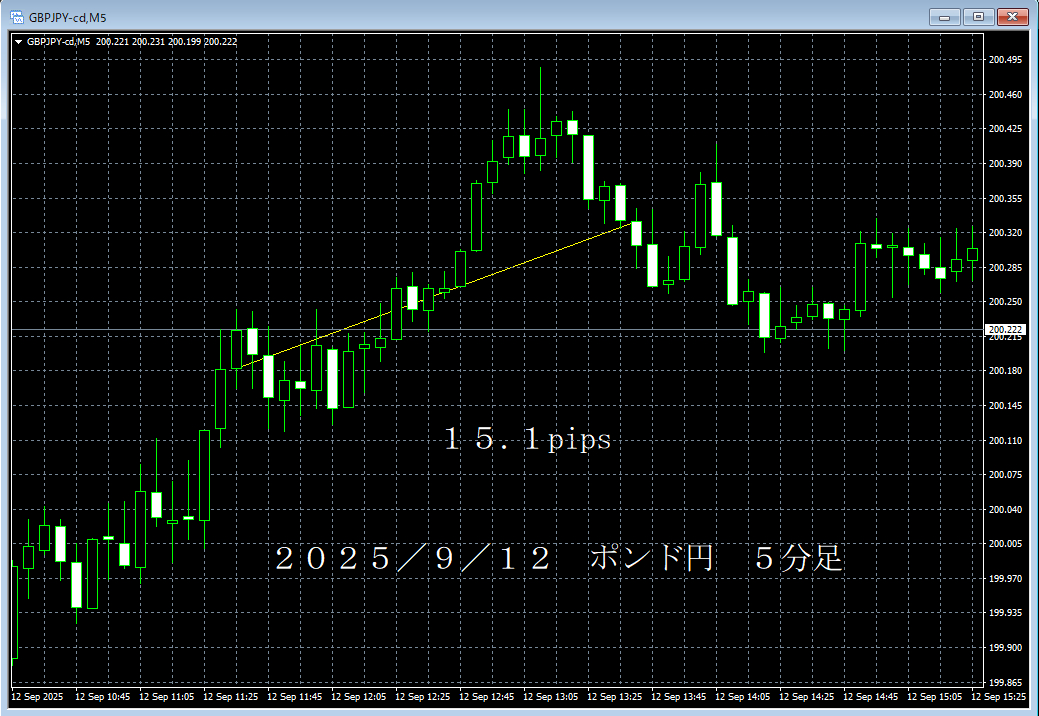Expand the GBPJPY-cd,M5 chart header triangle
1039x716 pixels.
[x=19, y=41]
